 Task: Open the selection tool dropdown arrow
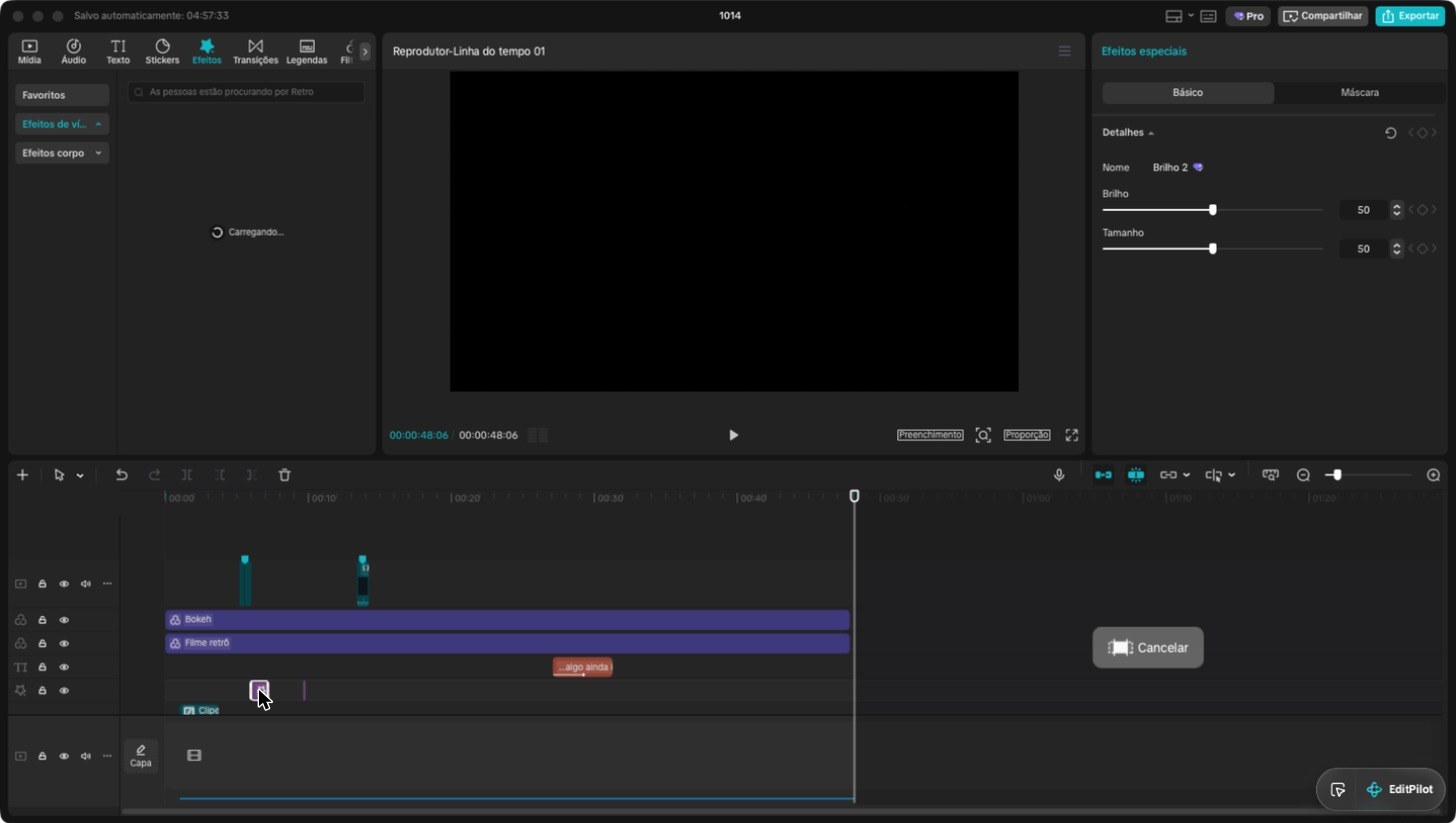pos(80,476)
